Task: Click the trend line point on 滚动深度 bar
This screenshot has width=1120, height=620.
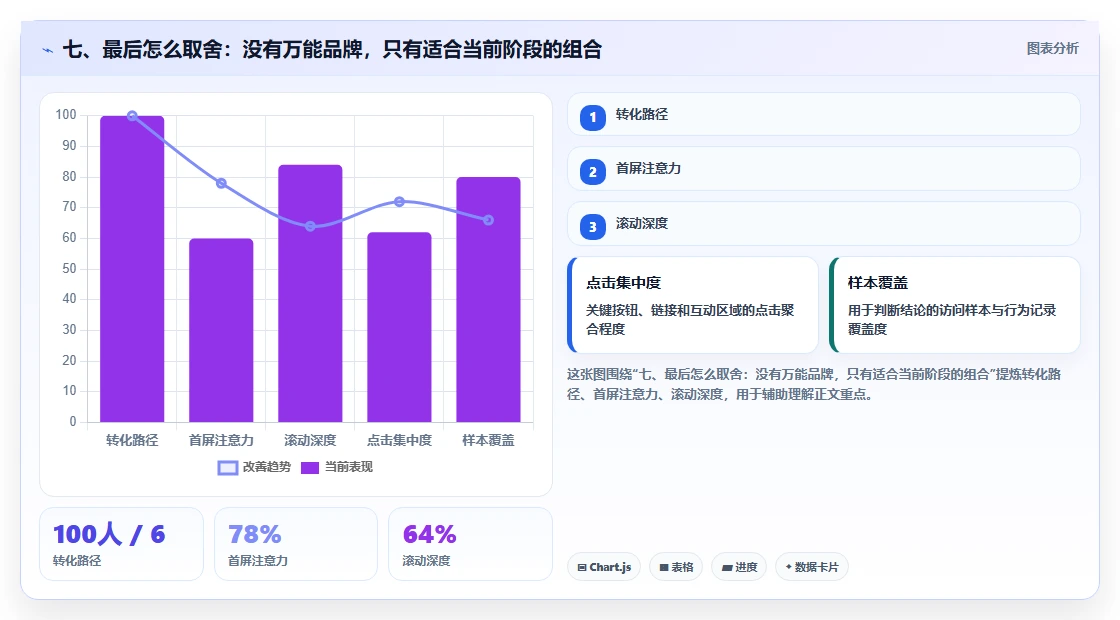Action: click(x=310, y=226)
